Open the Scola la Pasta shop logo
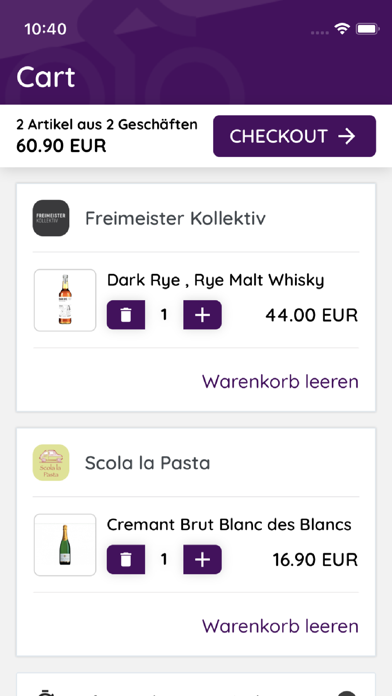 tap(51, 463)
